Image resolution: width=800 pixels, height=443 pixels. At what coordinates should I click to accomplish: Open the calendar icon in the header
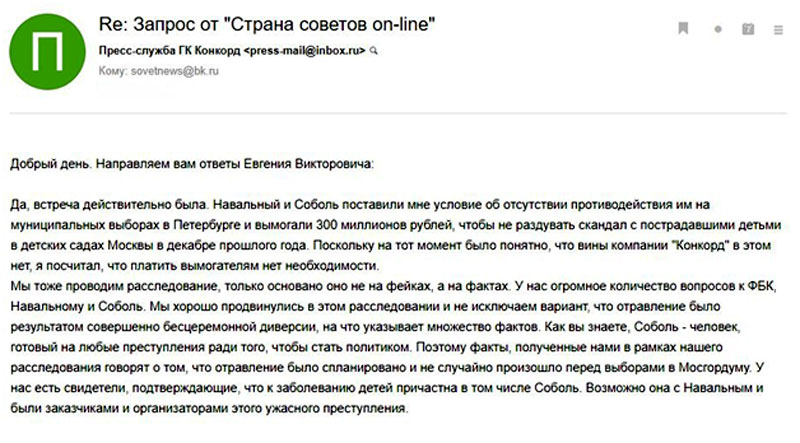747,29
